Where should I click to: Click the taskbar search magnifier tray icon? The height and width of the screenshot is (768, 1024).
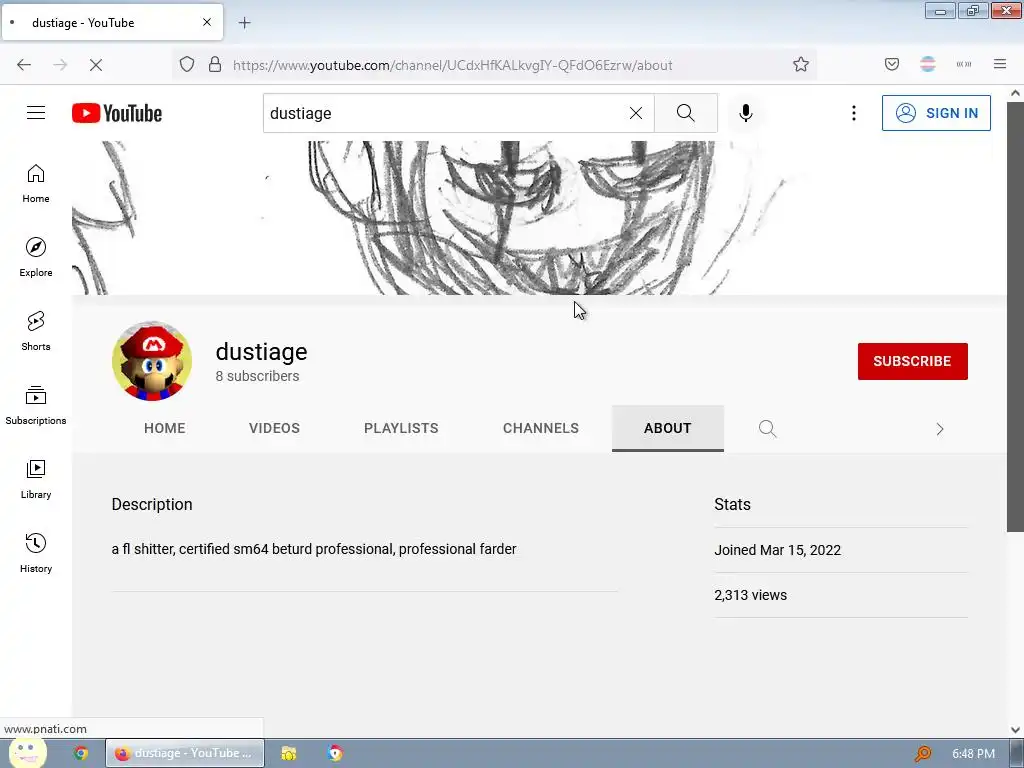click(923, 753)
